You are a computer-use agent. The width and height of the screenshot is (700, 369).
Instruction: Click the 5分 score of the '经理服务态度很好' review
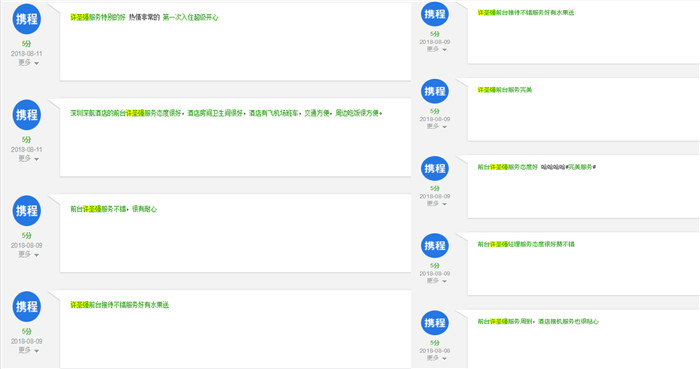[435, 265]
